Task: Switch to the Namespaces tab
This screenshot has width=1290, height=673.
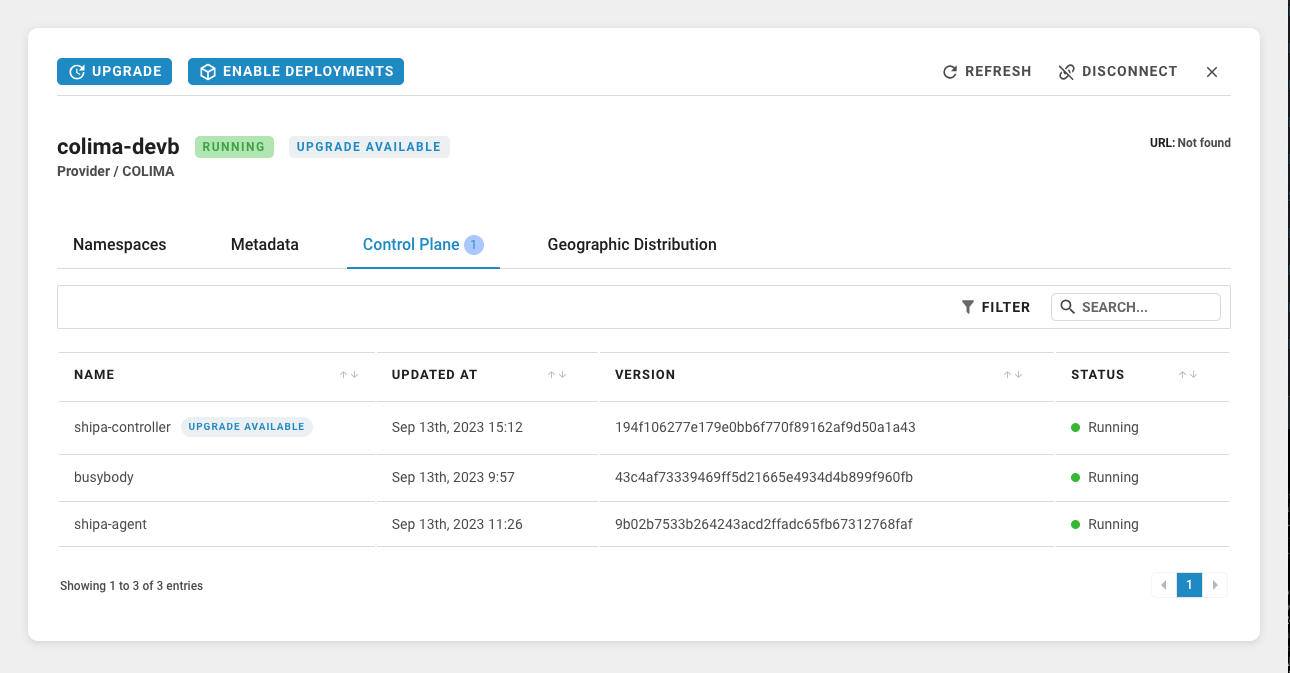Action: coord(120,245)
